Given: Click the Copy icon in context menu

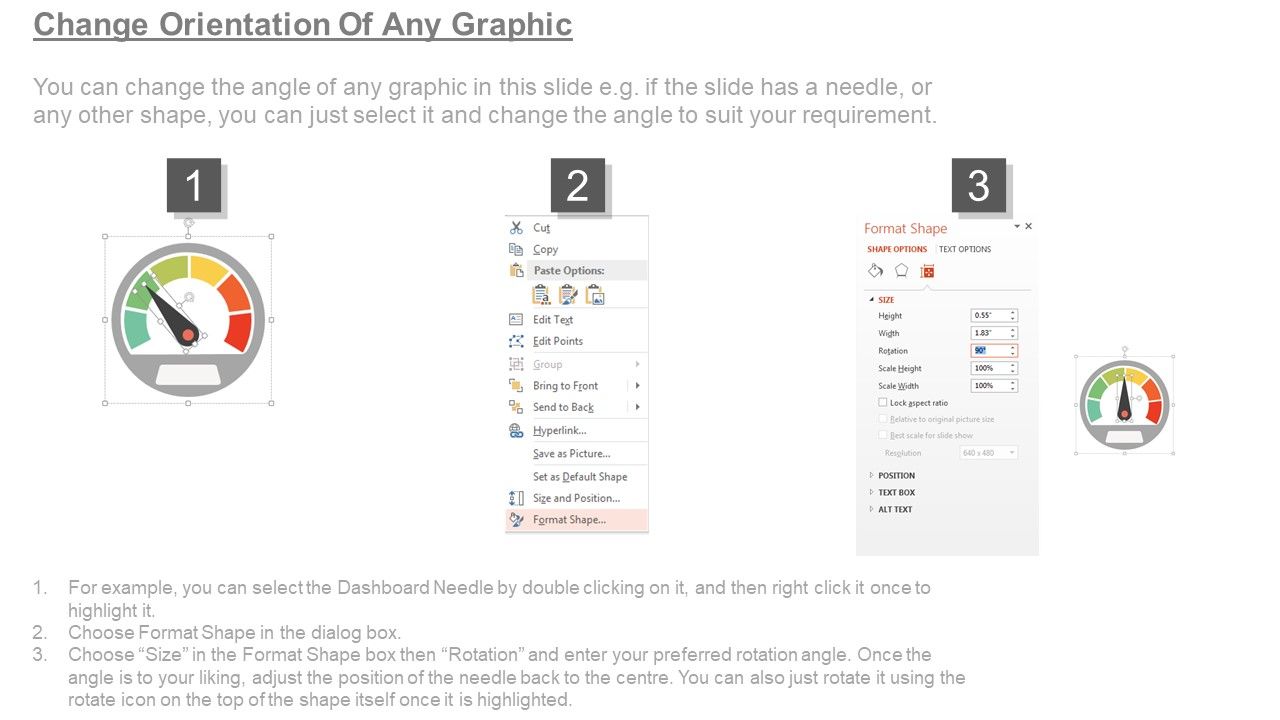Looking at the screenshot, I should pos(516,249).
